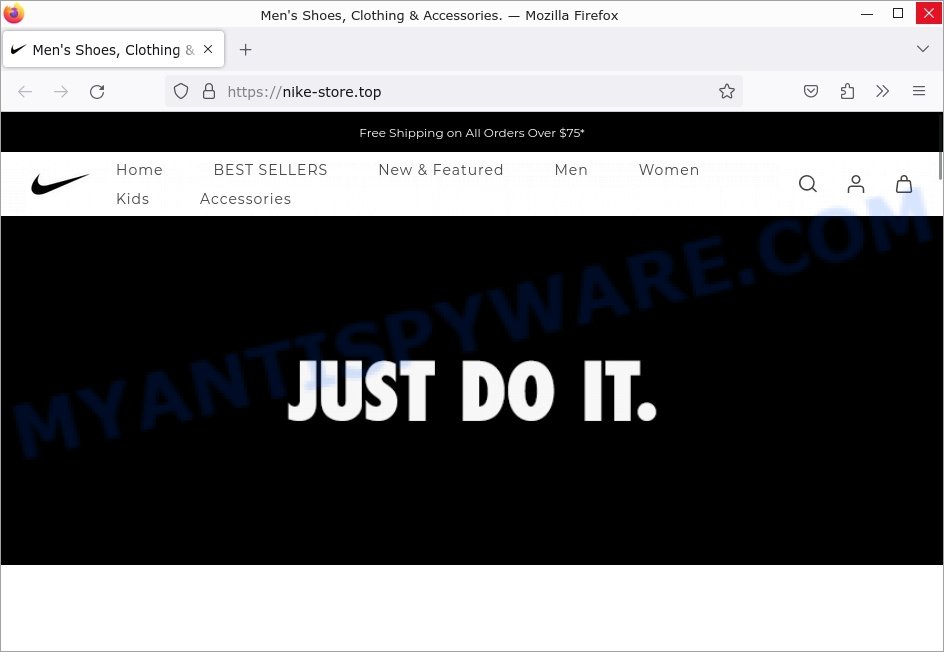Image resolution: width=944 pixels, height=652 pixels.
Task: Click the JUST DO IT hero banner
Action: [x=472, y=390]
